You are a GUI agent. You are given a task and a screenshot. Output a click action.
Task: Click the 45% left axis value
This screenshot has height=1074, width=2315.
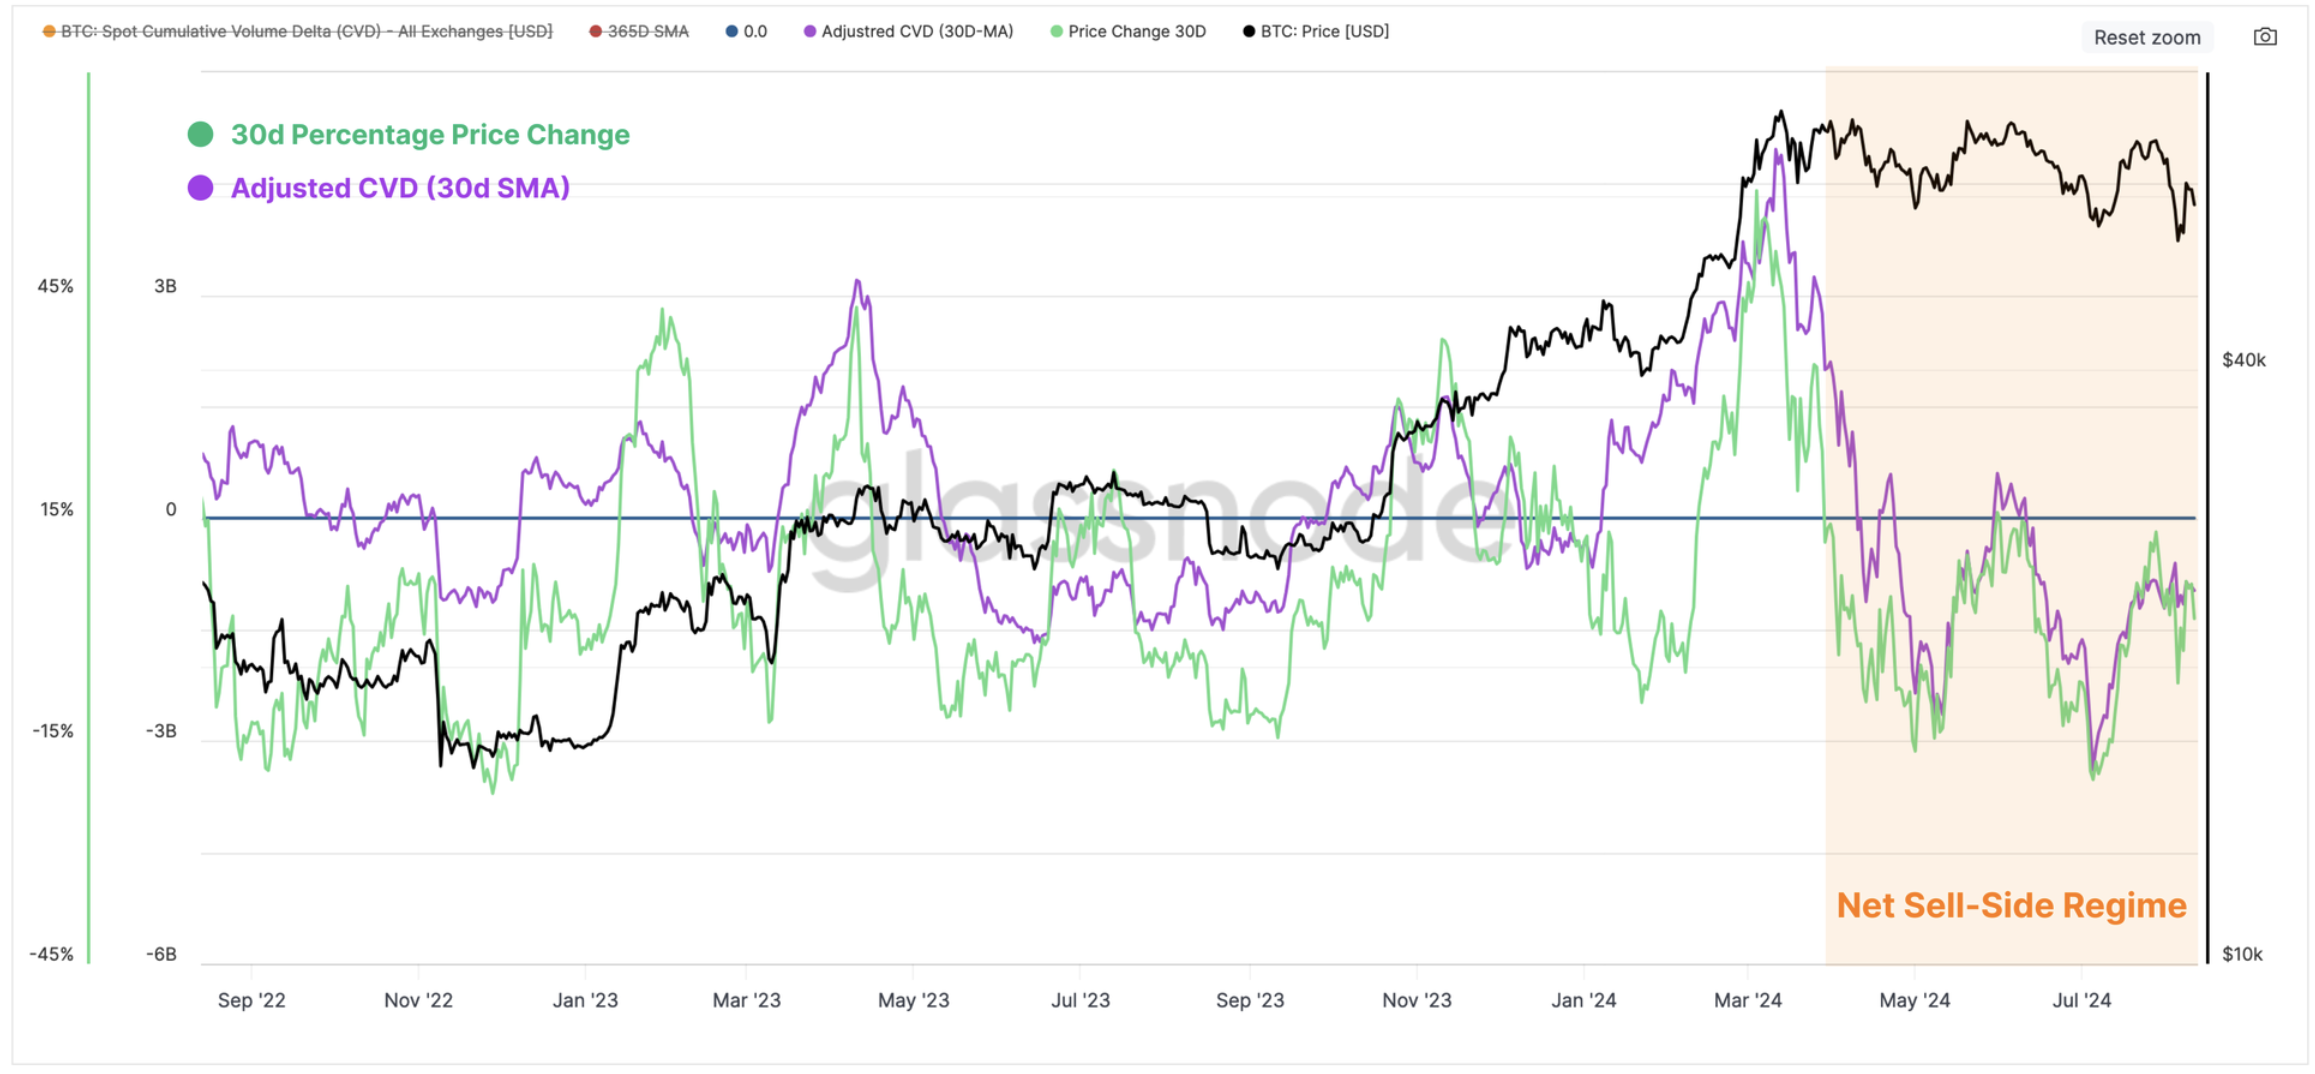tap(55, 287)
